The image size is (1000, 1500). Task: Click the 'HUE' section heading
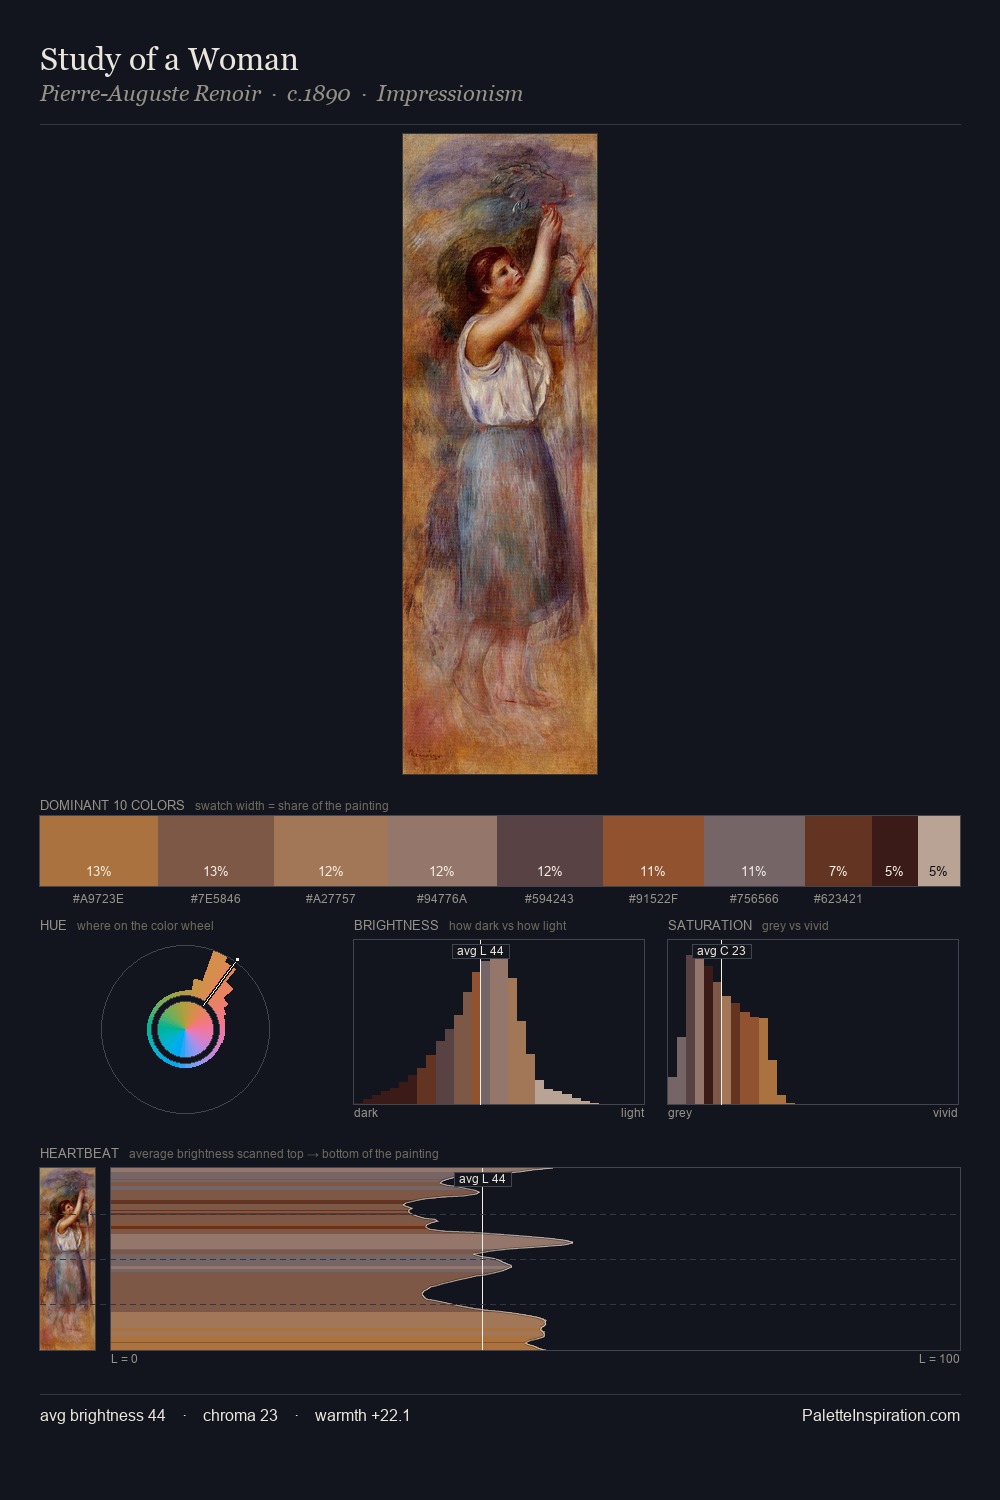[53, 925]
